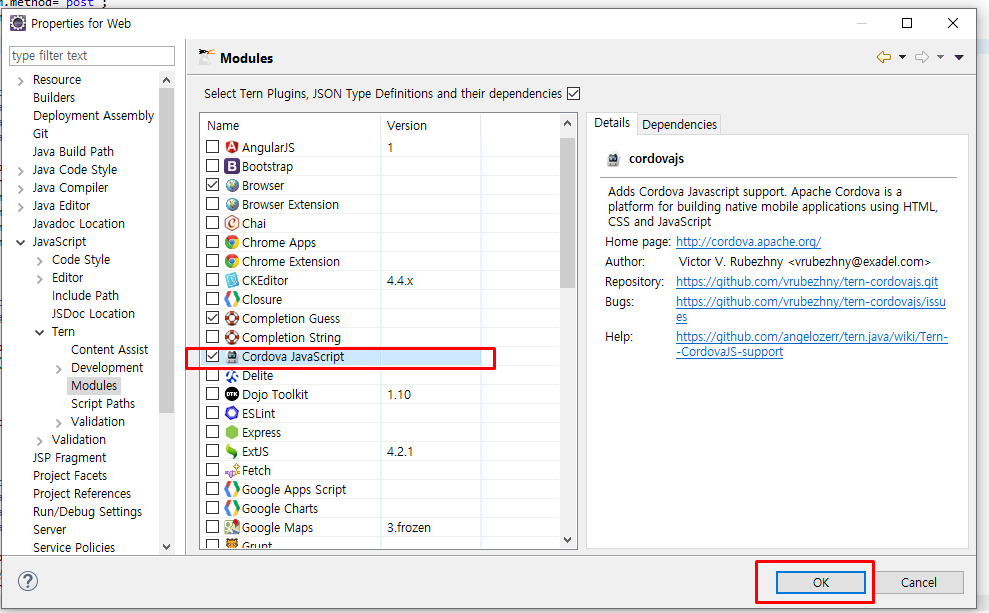Check the Dojo Toolkit checkbox
Screen dimensions: 989x613
[x=213, y=394]
